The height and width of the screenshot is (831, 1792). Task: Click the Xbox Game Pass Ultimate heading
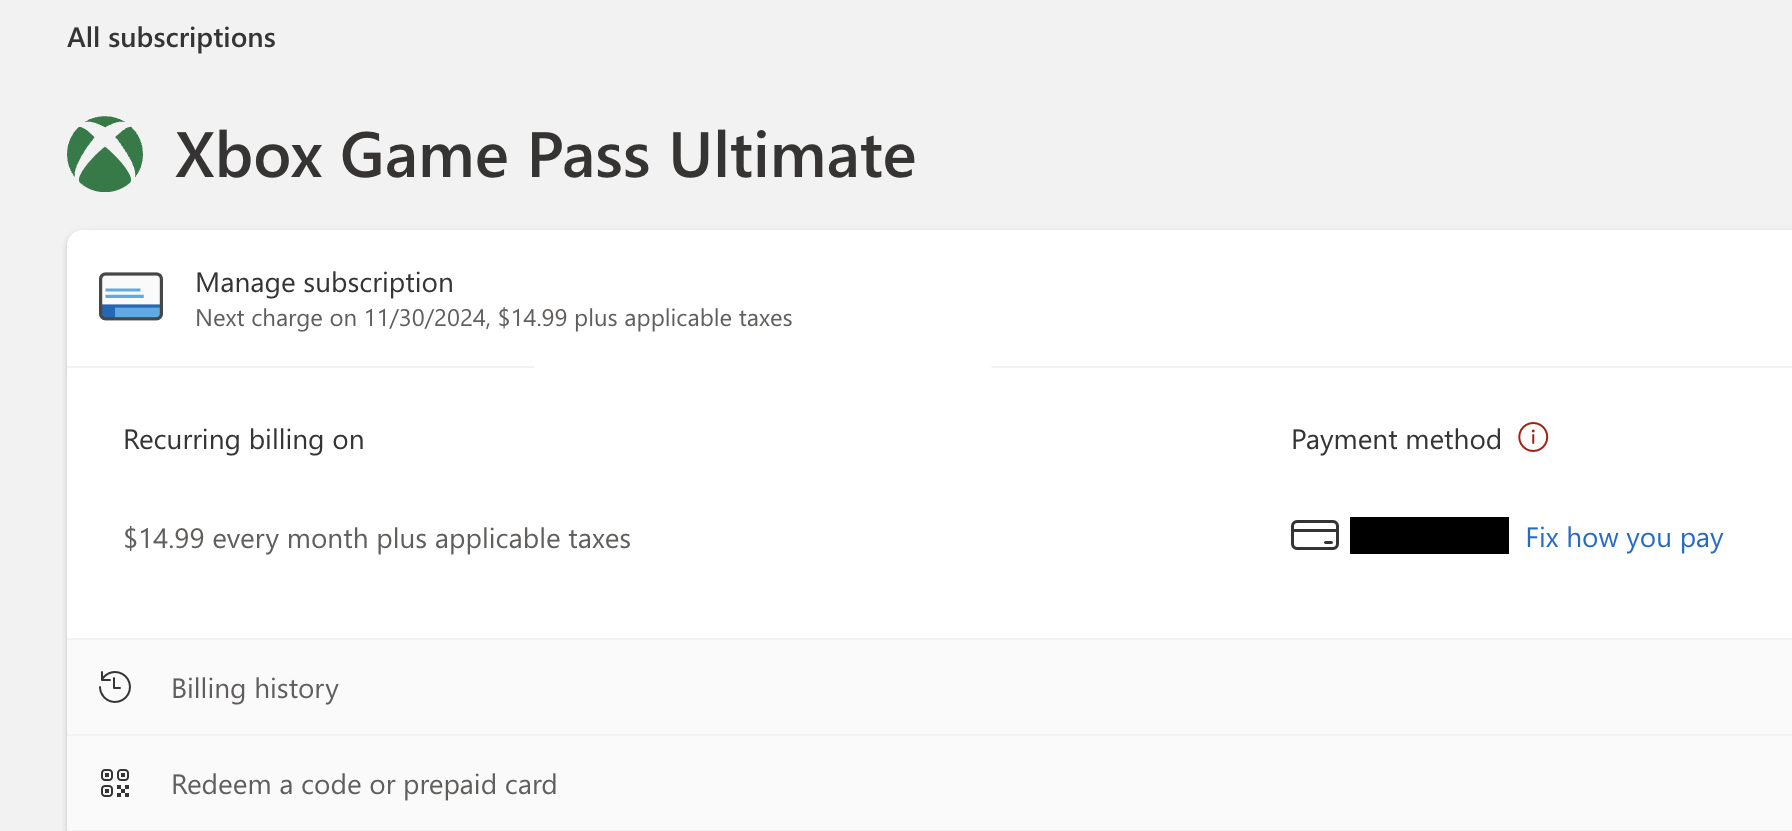(545, 155)
